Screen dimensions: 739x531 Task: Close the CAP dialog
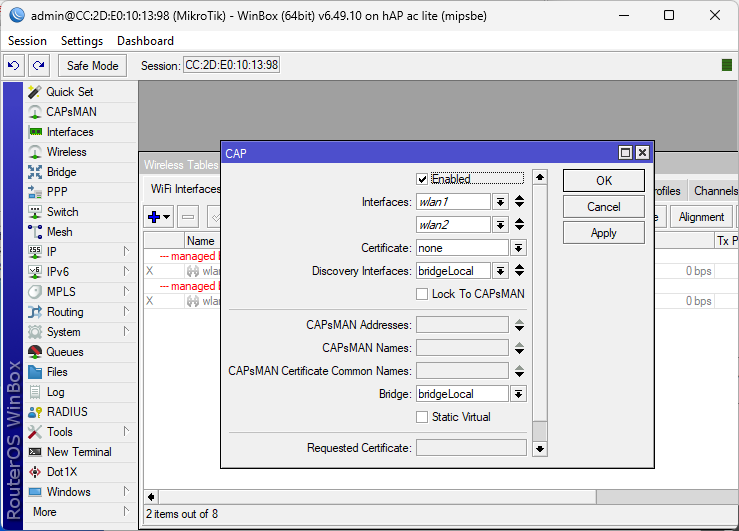click(x=642, y=153)
